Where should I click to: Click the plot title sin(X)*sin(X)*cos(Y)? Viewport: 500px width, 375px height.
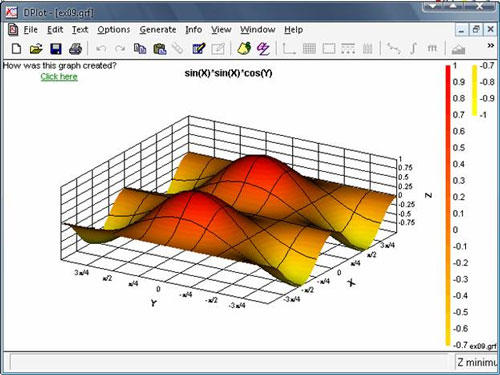[228, 73]
